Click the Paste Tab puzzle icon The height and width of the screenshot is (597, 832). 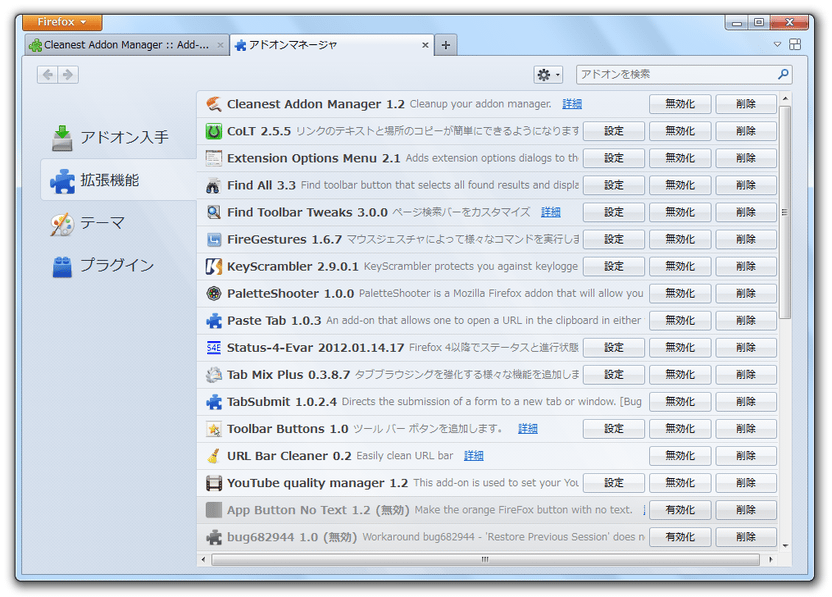coord(214,321)
